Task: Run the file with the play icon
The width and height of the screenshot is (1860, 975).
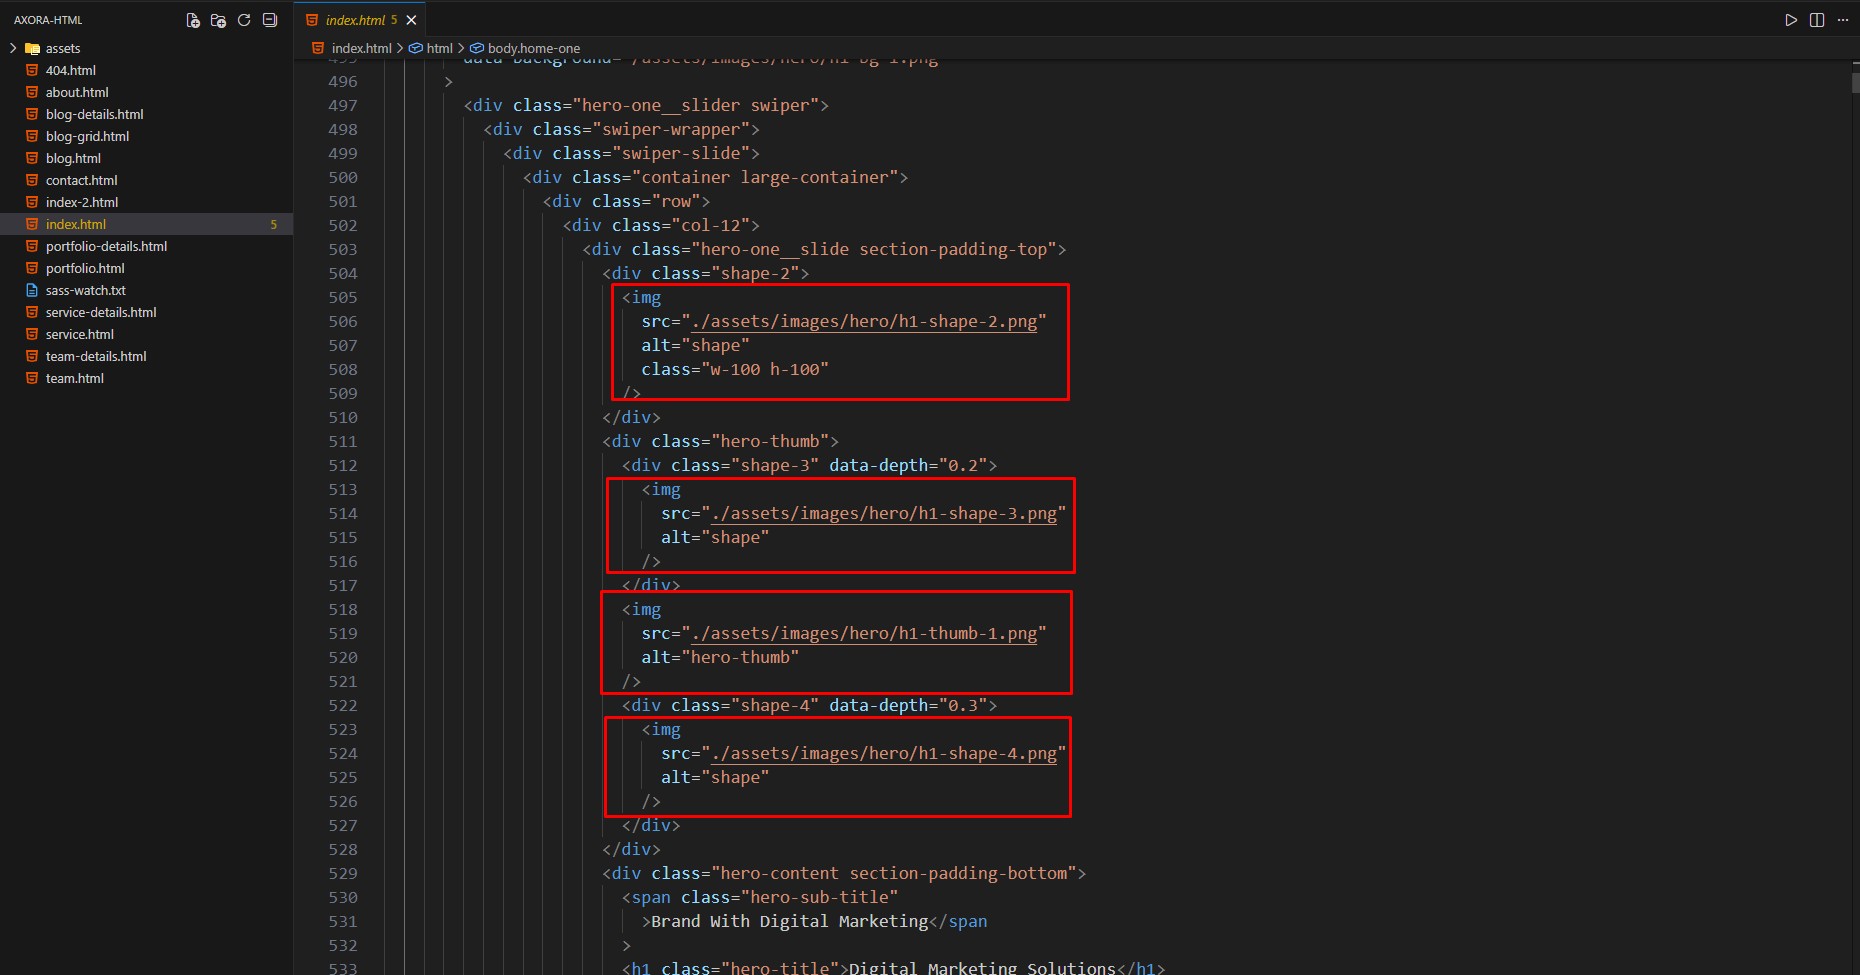Action: click(1791, 20)
